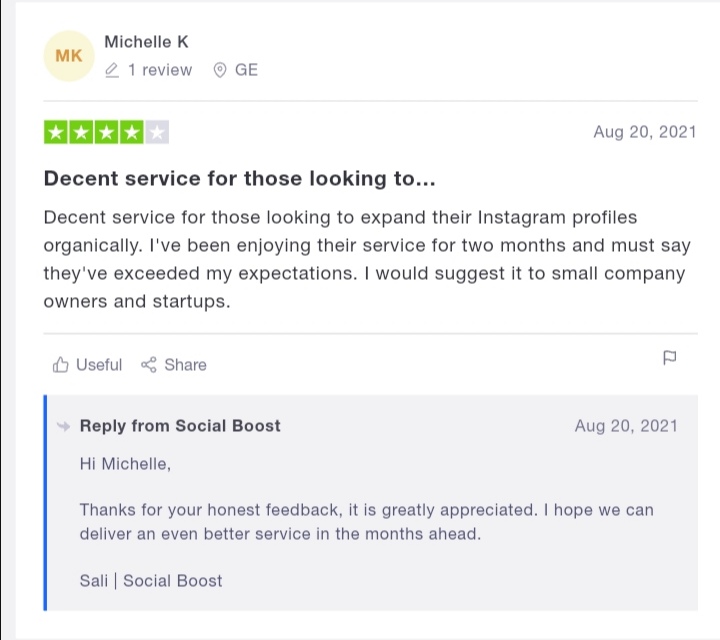This screenshot has width=720, height=640.
Task: Click the review title heading
Action: pyautogui.click(x=239, y=178)
